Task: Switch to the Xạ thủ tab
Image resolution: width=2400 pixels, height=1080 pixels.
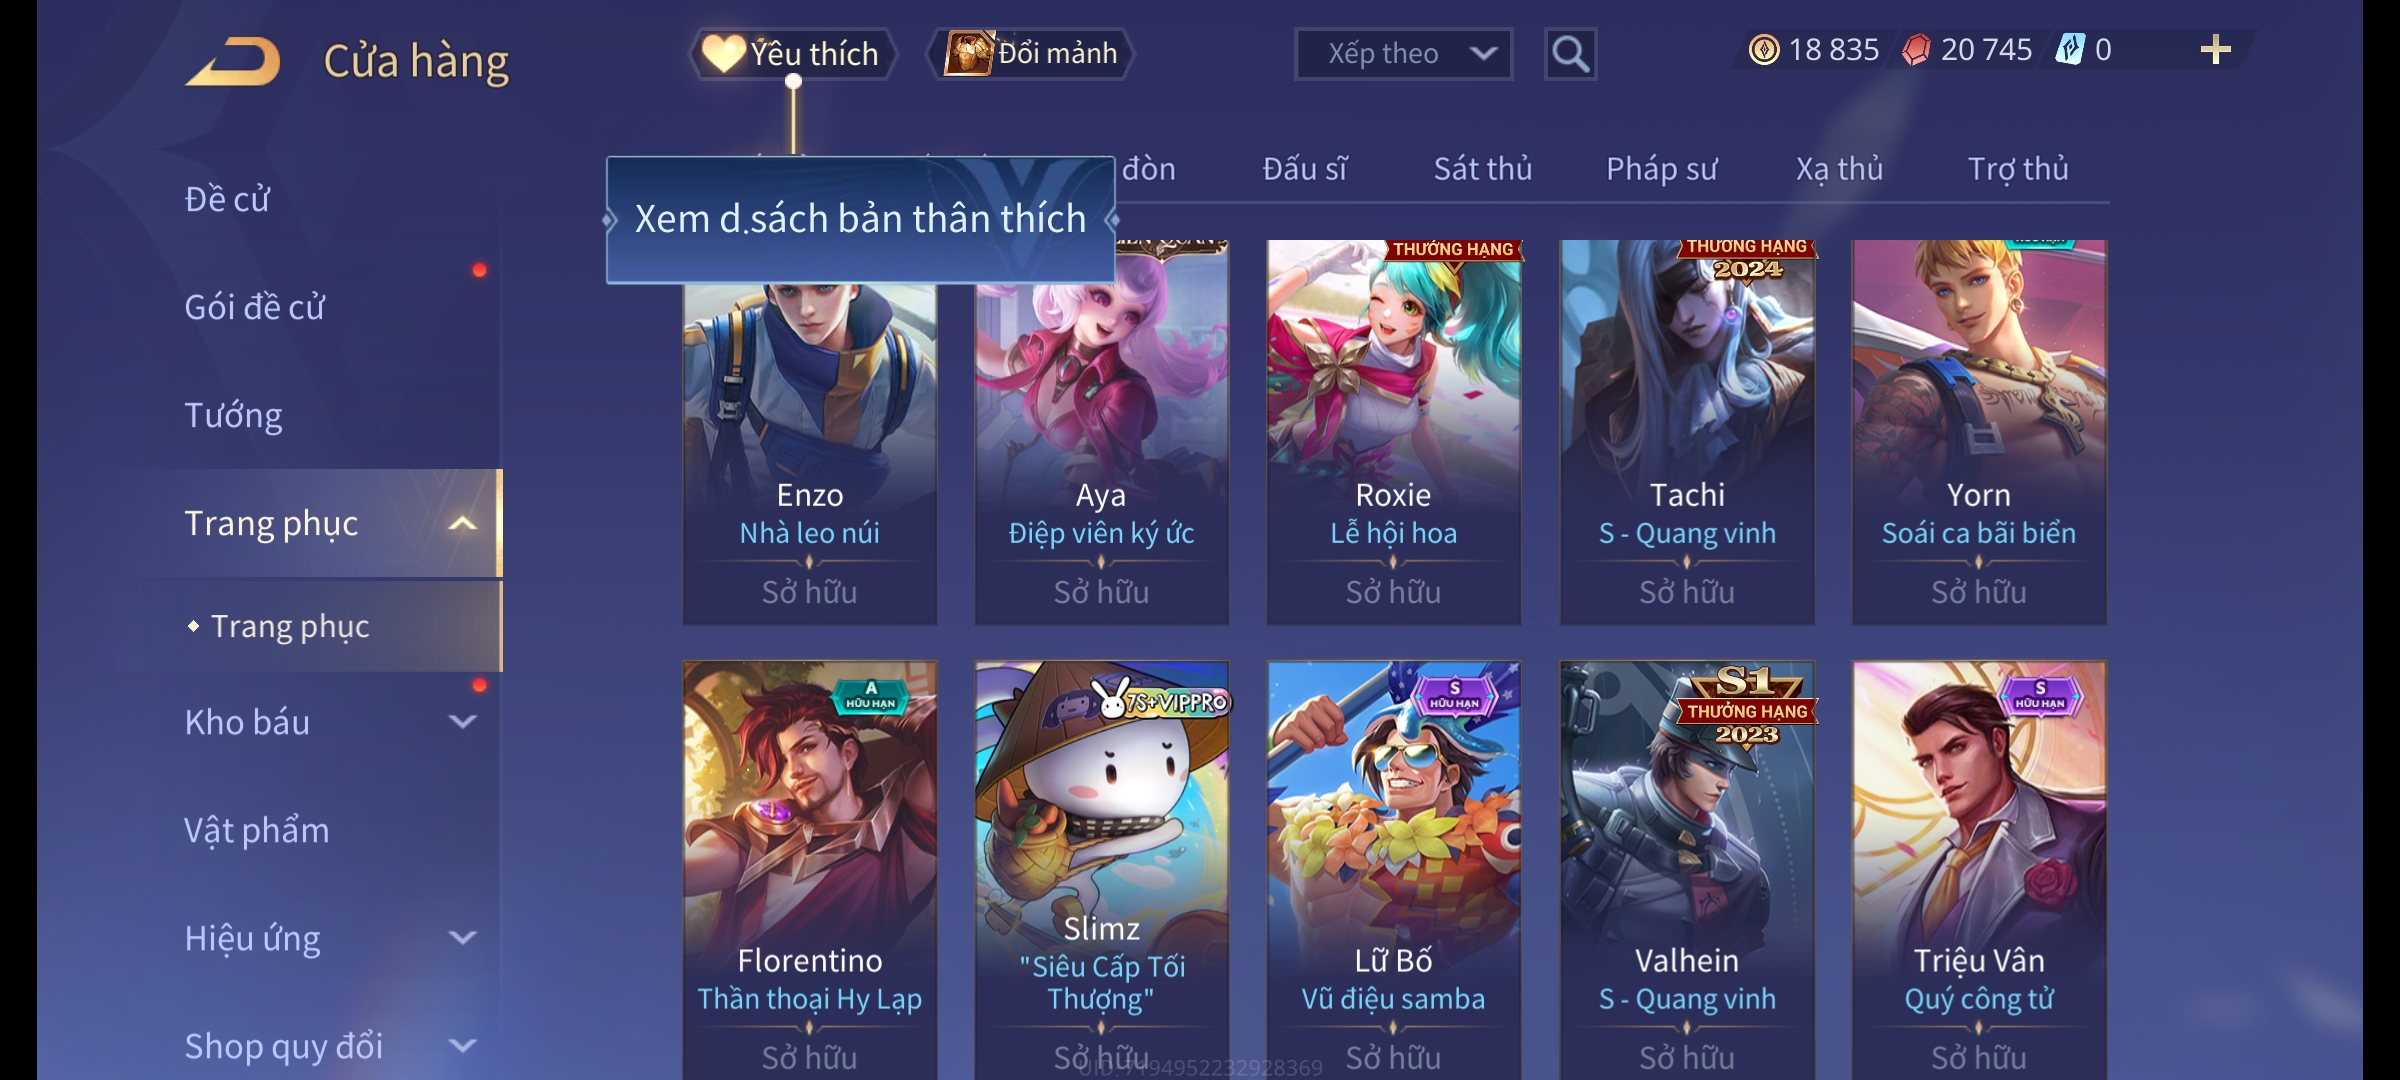Action: coord(1839,169)
